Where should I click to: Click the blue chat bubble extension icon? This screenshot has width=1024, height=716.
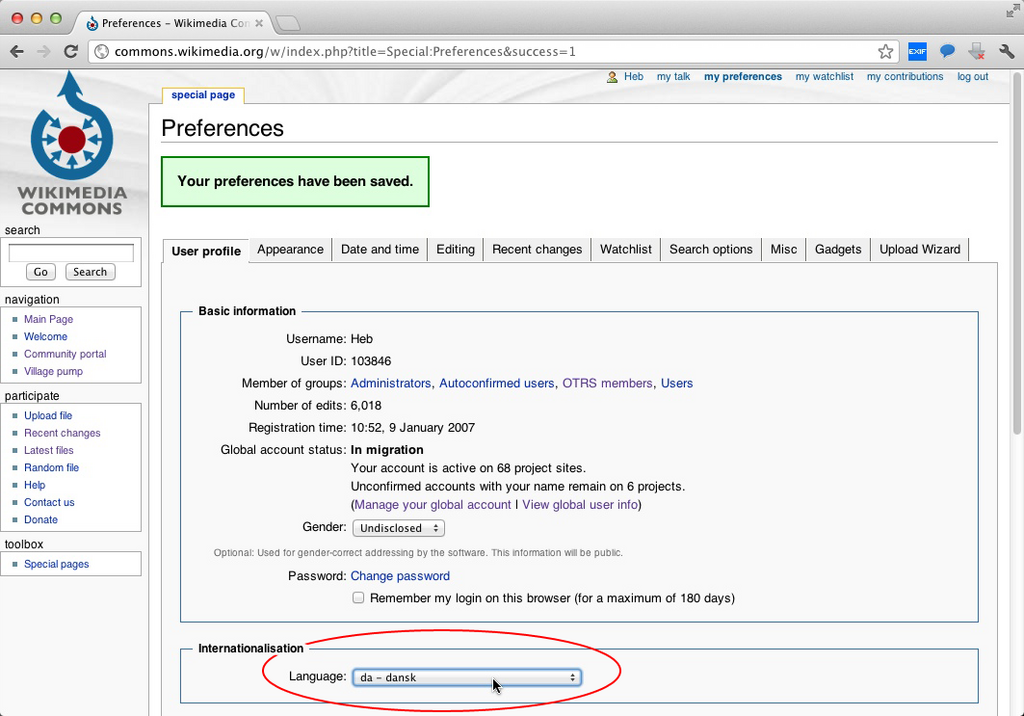[947, 51]
